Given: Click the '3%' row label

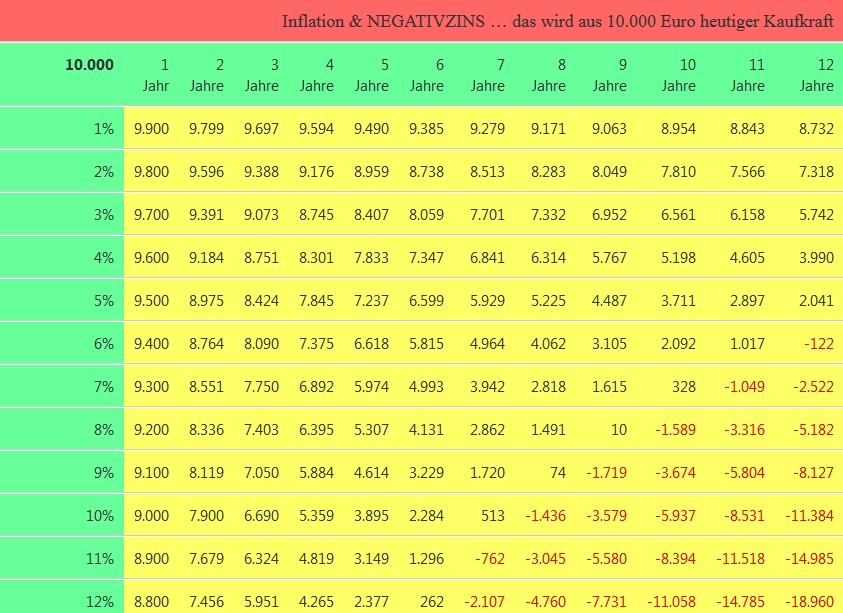Looking at the screenshot, I should pos(104,215).
